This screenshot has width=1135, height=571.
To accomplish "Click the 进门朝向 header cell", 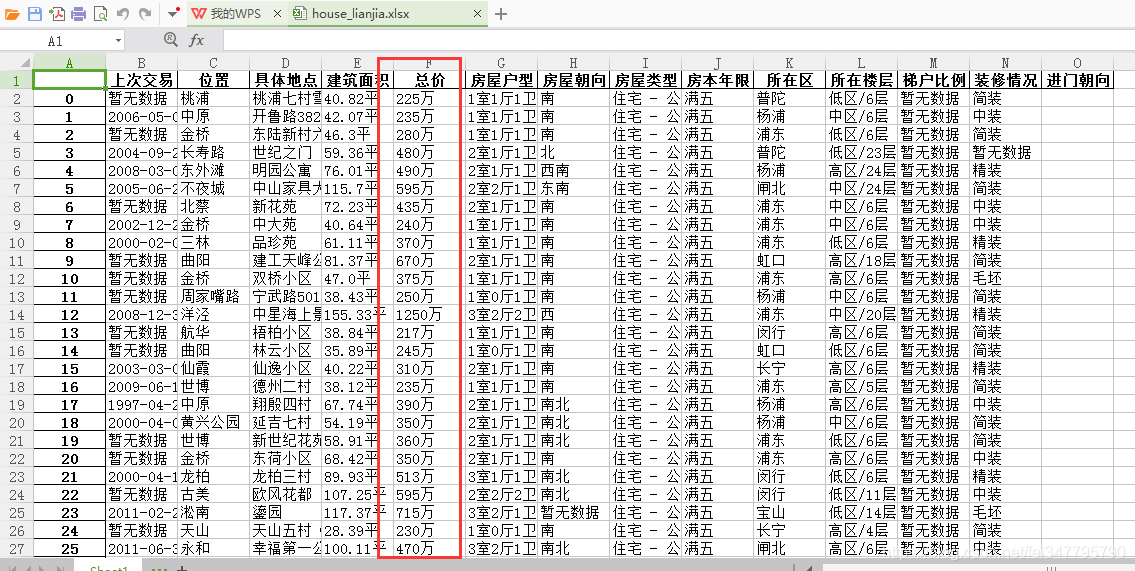I will 1077,80.
